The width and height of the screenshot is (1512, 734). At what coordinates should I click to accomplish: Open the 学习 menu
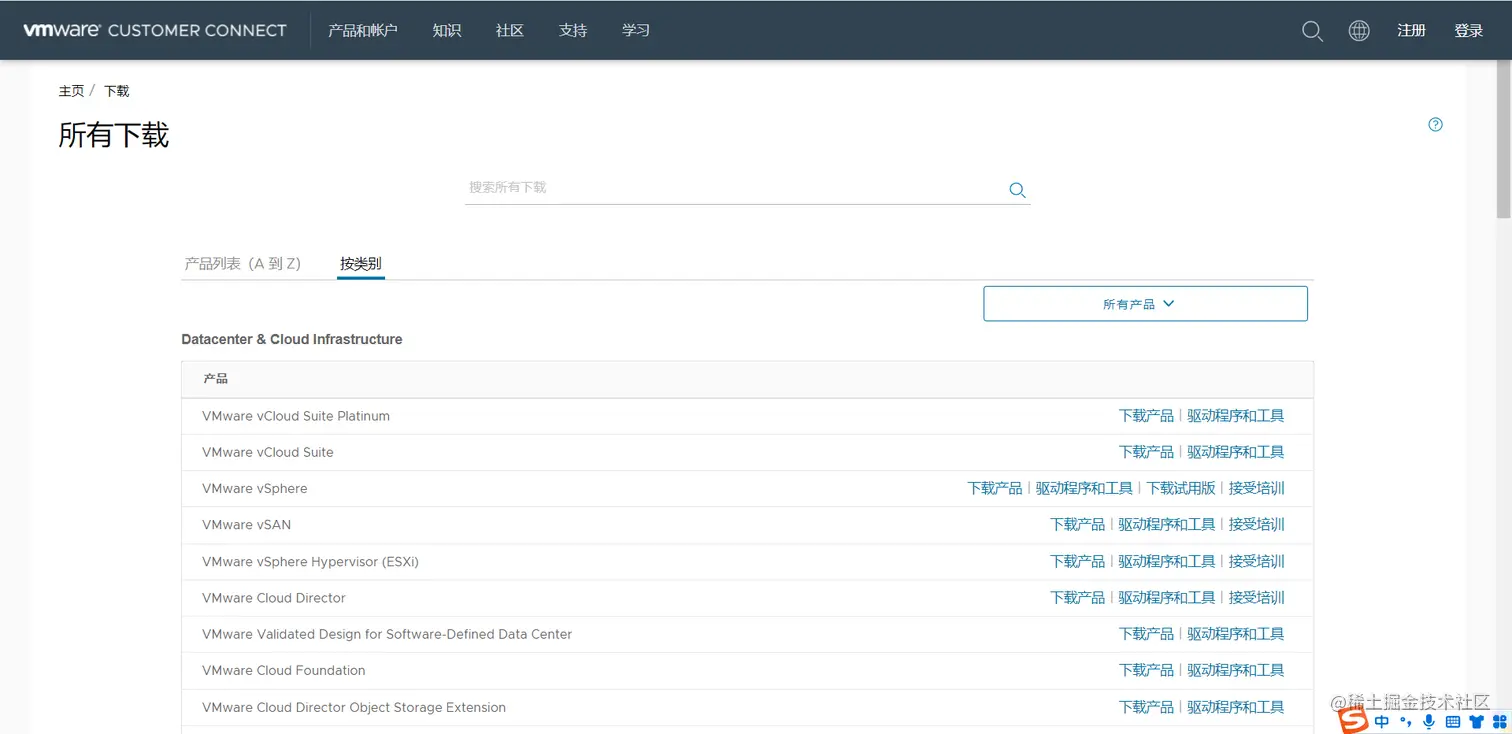(636, 31)
